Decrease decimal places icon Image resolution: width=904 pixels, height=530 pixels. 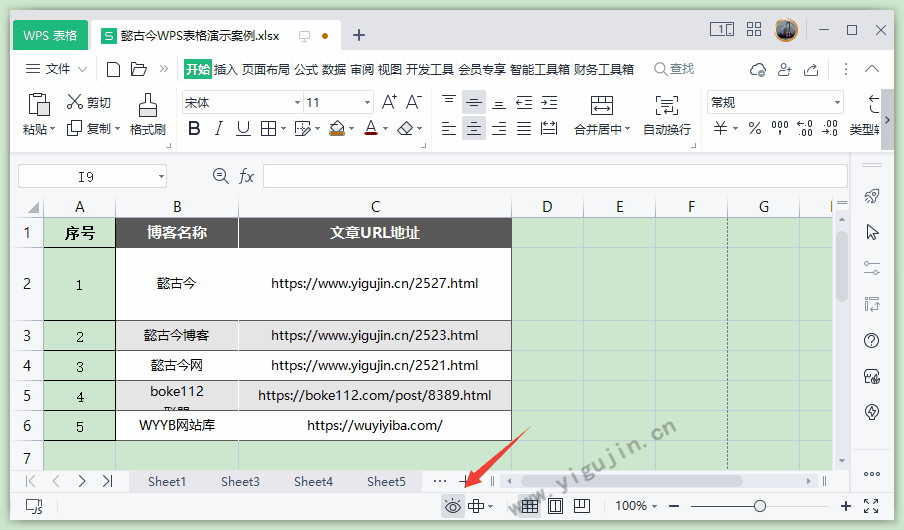click(830, 128)
